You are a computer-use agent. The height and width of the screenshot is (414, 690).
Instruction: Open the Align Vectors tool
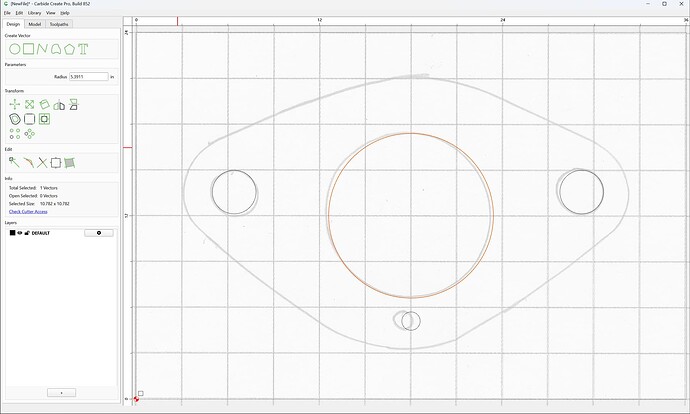click(44, 119)
